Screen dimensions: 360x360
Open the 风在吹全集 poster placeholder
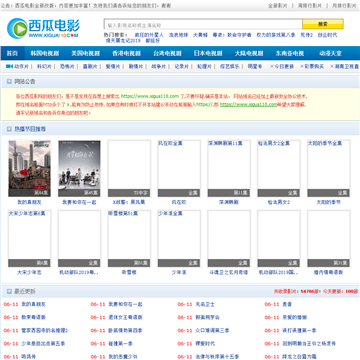point(179,168)
